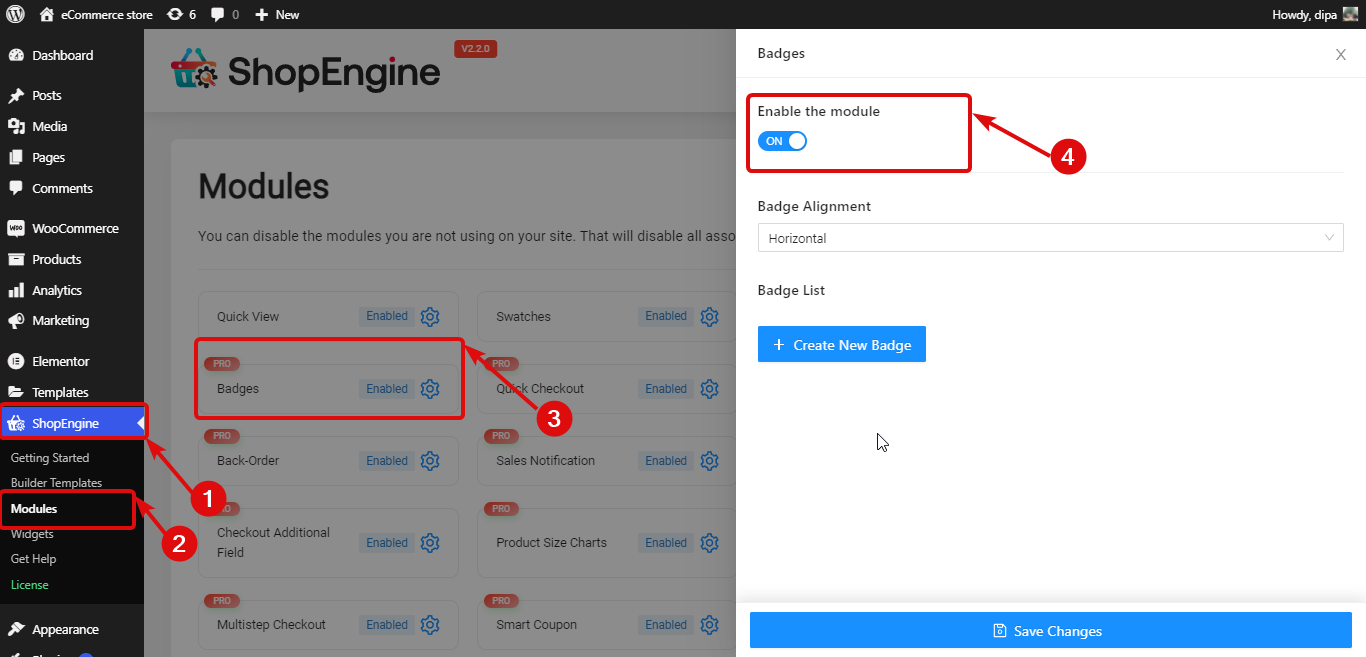The image size is (1366, 657).
Task: Click the Enabled status on Badges
Action: (x=387, y=389)
